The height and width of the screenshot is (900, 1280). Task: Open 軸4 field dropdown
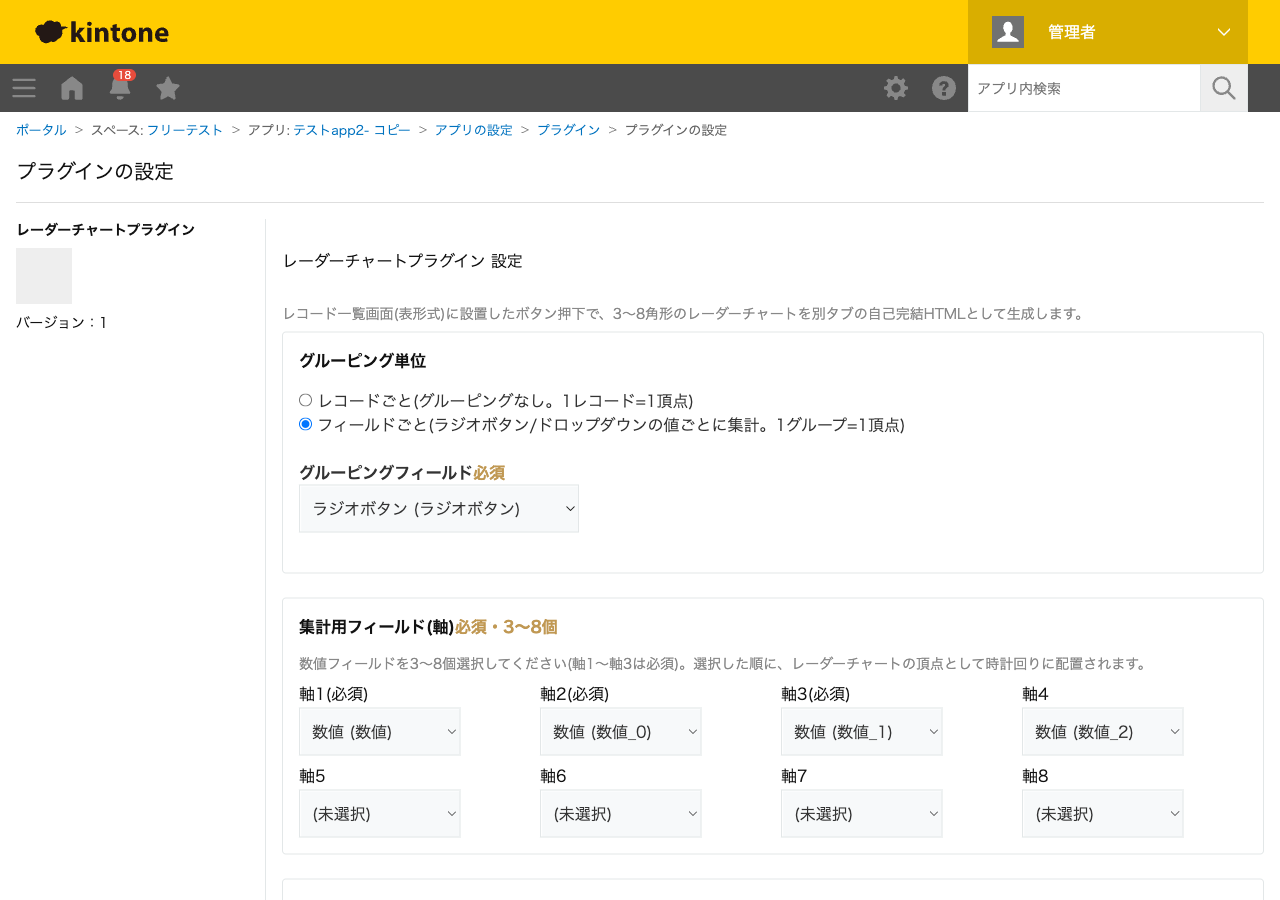[1103, 731]
